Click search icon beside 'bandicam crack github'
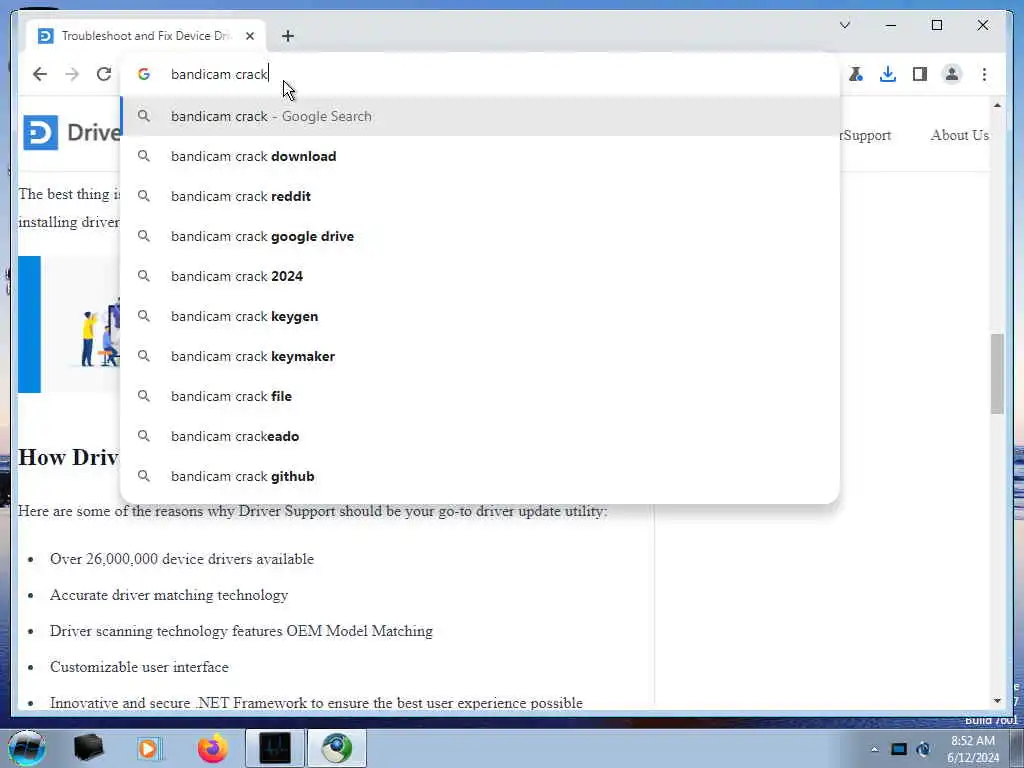The width and height of the screenshot is (1024, 768). click(x=144, y=476)
